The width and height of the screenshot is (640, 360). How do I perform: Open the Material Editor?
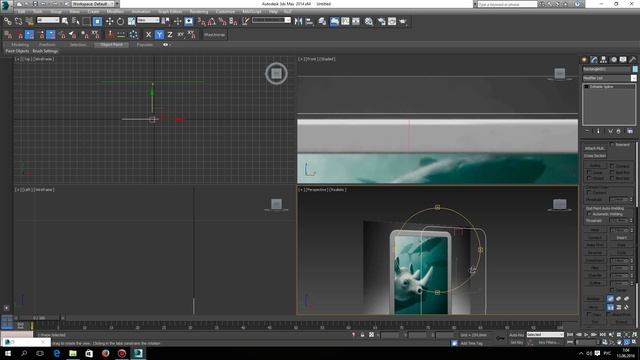pos(369,21)
